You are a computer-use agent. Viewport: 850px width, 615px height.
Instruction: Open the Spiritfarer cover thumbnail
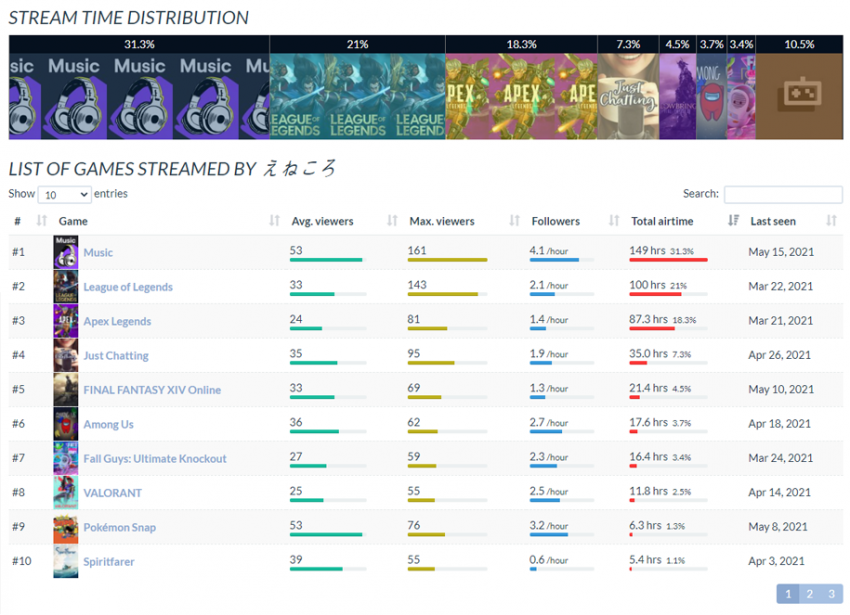(66, 561)
